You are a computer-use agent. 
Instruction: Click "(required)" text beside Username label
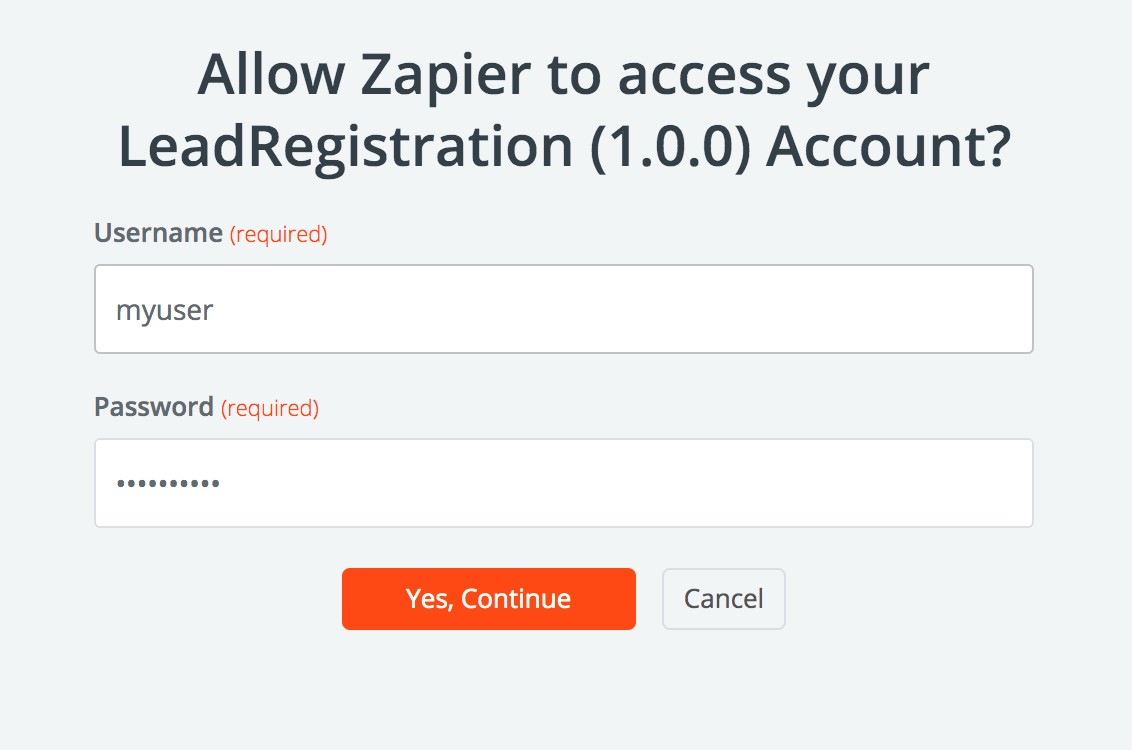click(279, 234)
